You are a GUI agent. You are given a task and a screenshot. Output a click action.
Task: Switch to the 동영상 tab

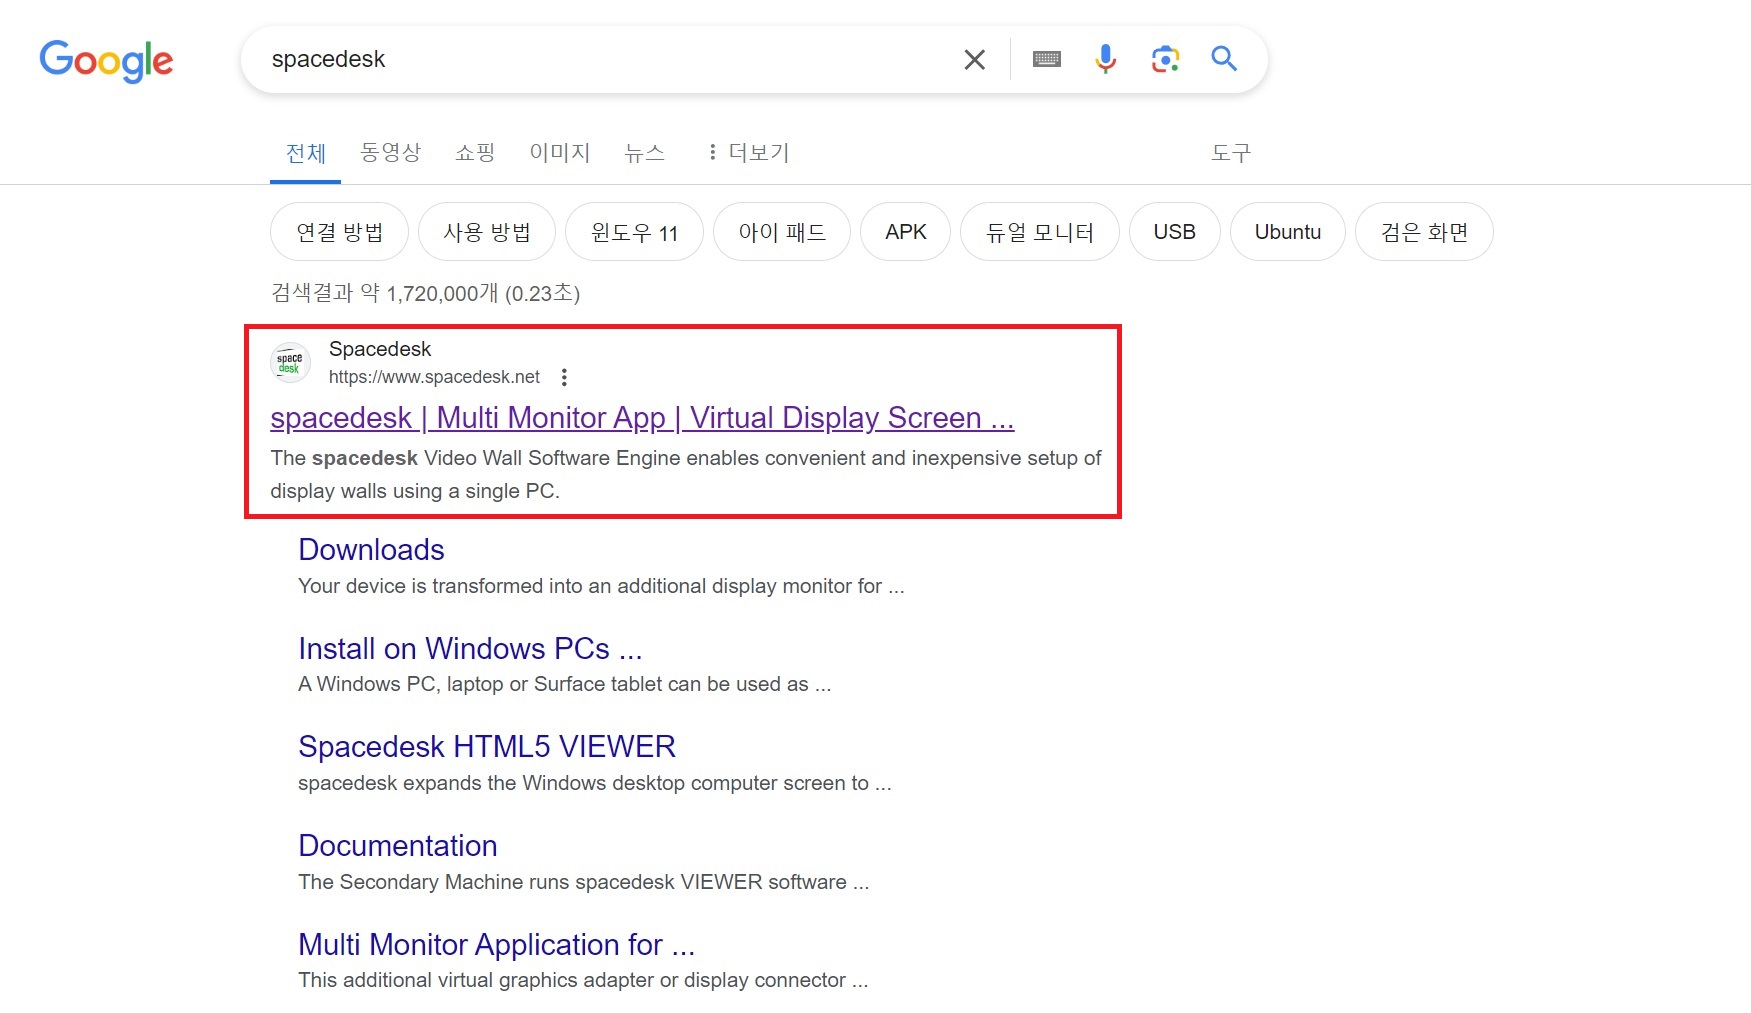tap(390, 152)
